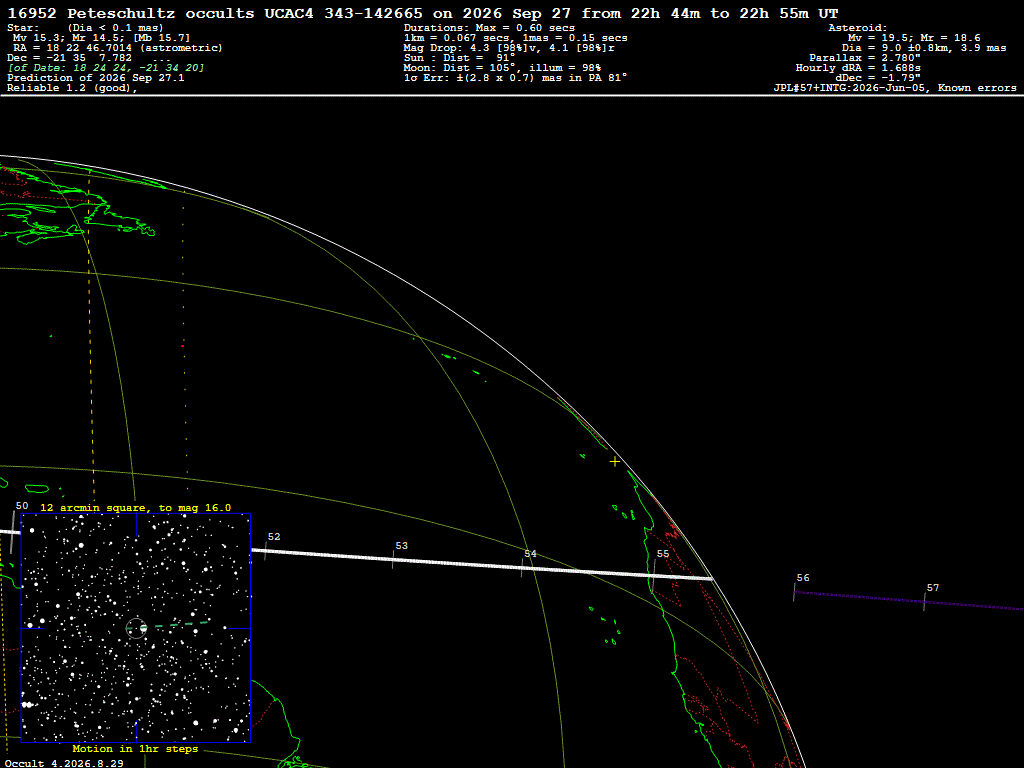Select the 56 minute tick marker
The height and width of the screenshot is (768, 1024).
[x=794, y=592]
